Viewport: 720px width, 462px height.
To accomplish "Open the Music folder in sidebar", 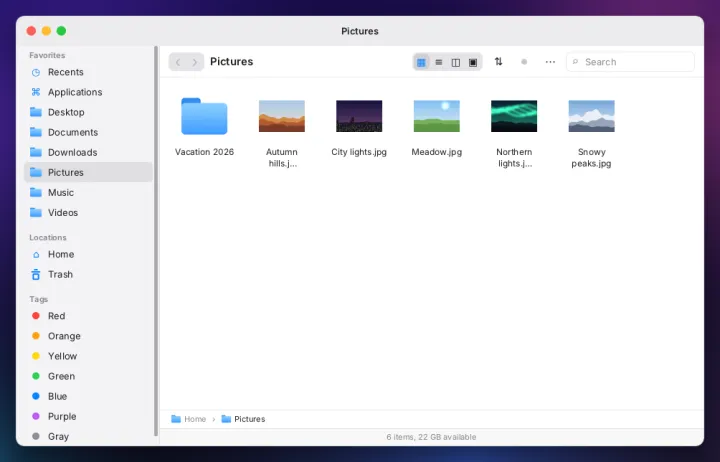I will (x=88, y=192).
